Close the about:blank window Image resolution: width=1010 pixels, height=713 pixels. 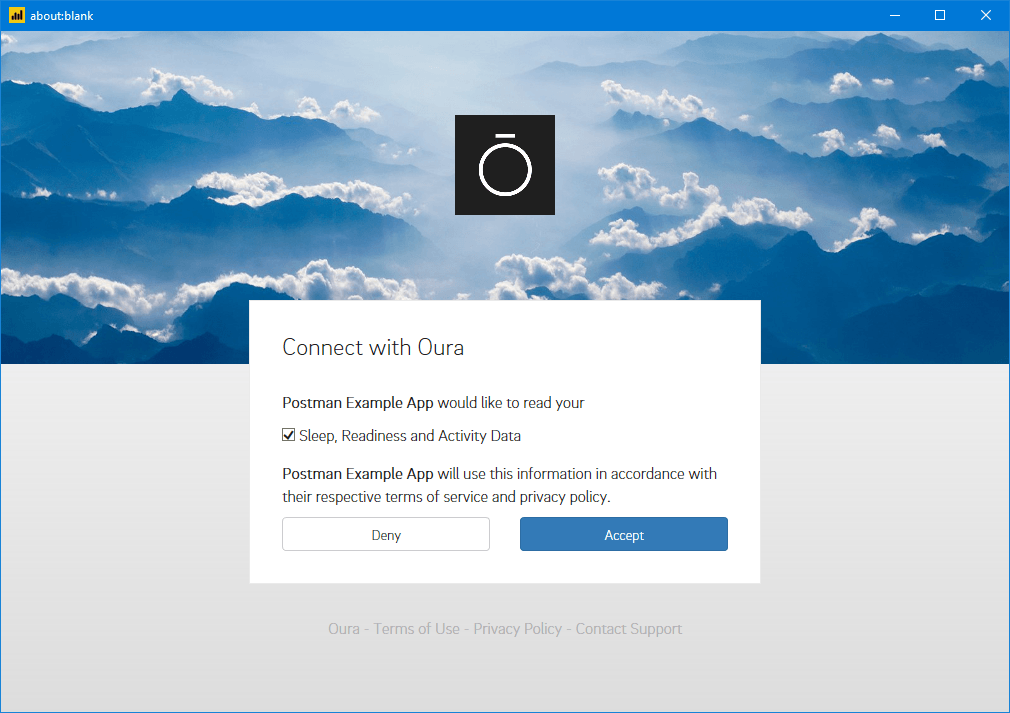[986, 15]
